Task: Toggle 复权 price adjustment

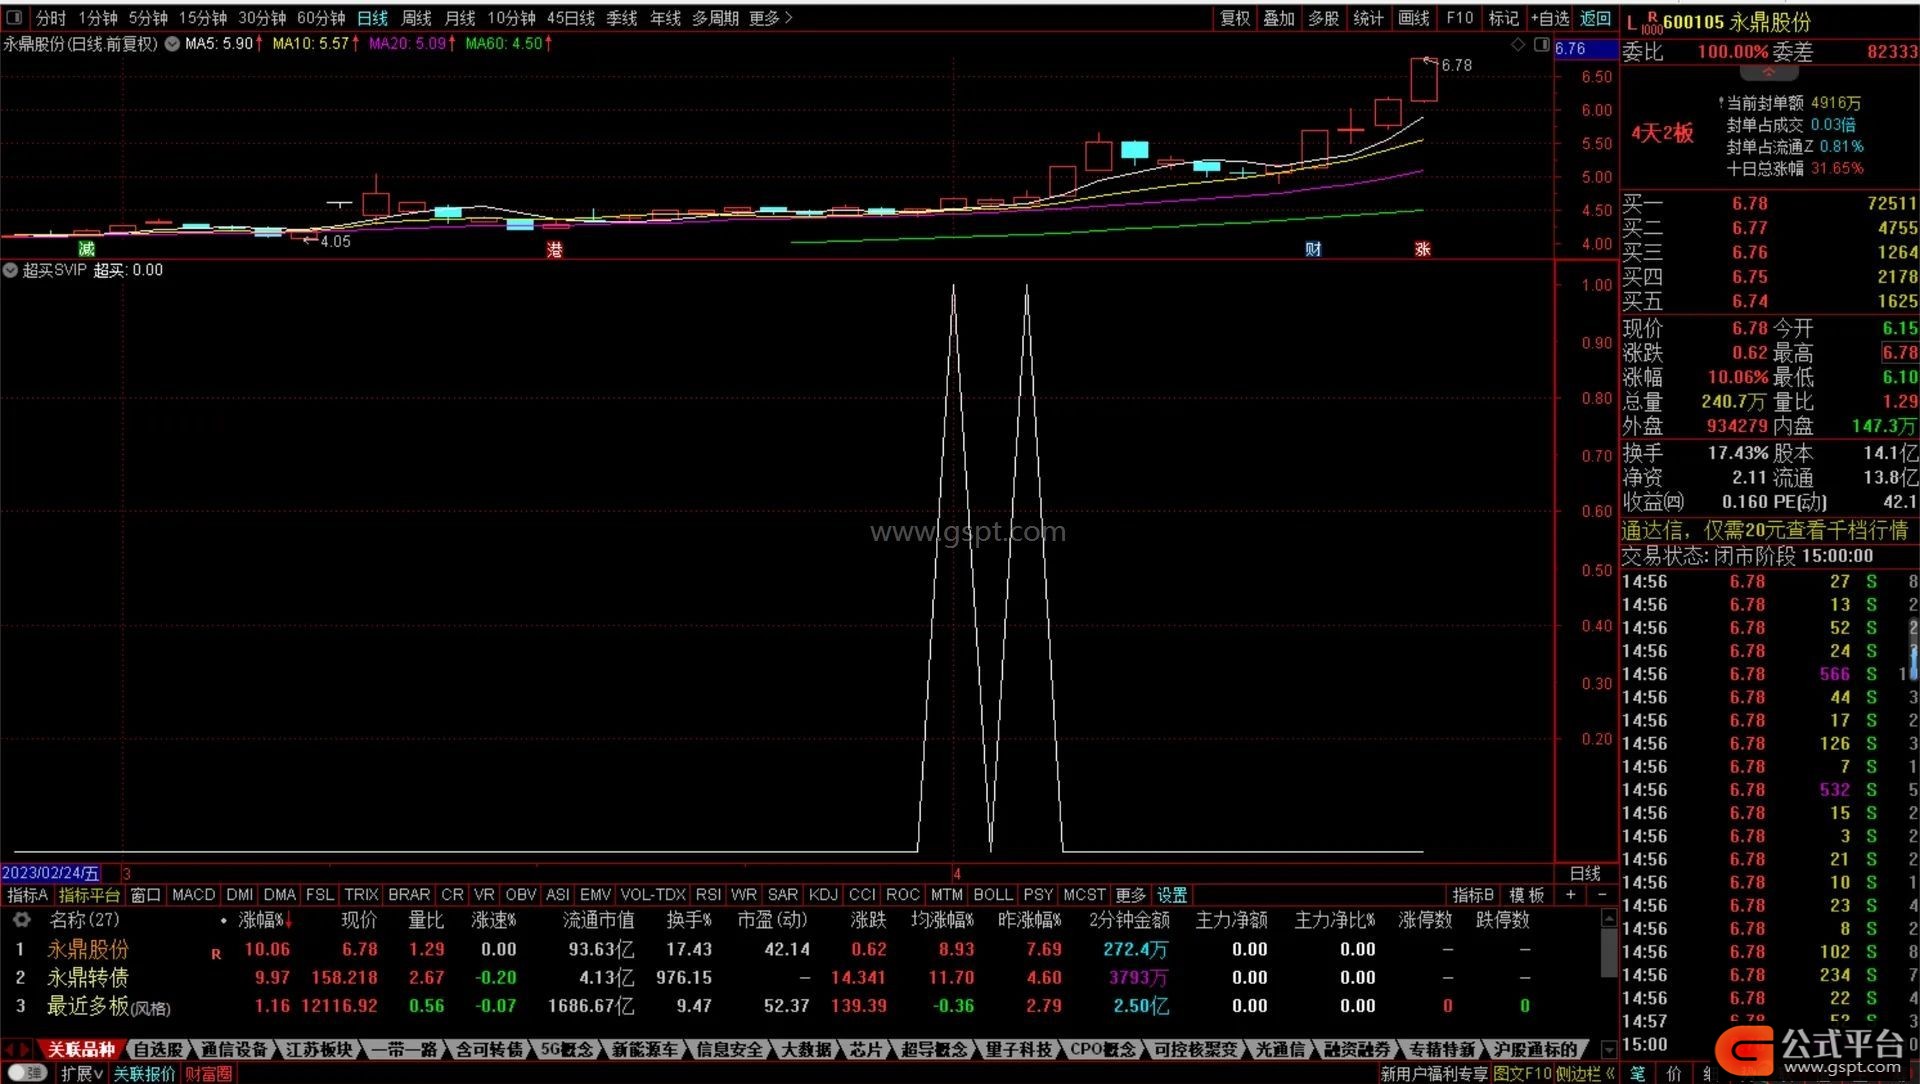Action: [1235, 18]
